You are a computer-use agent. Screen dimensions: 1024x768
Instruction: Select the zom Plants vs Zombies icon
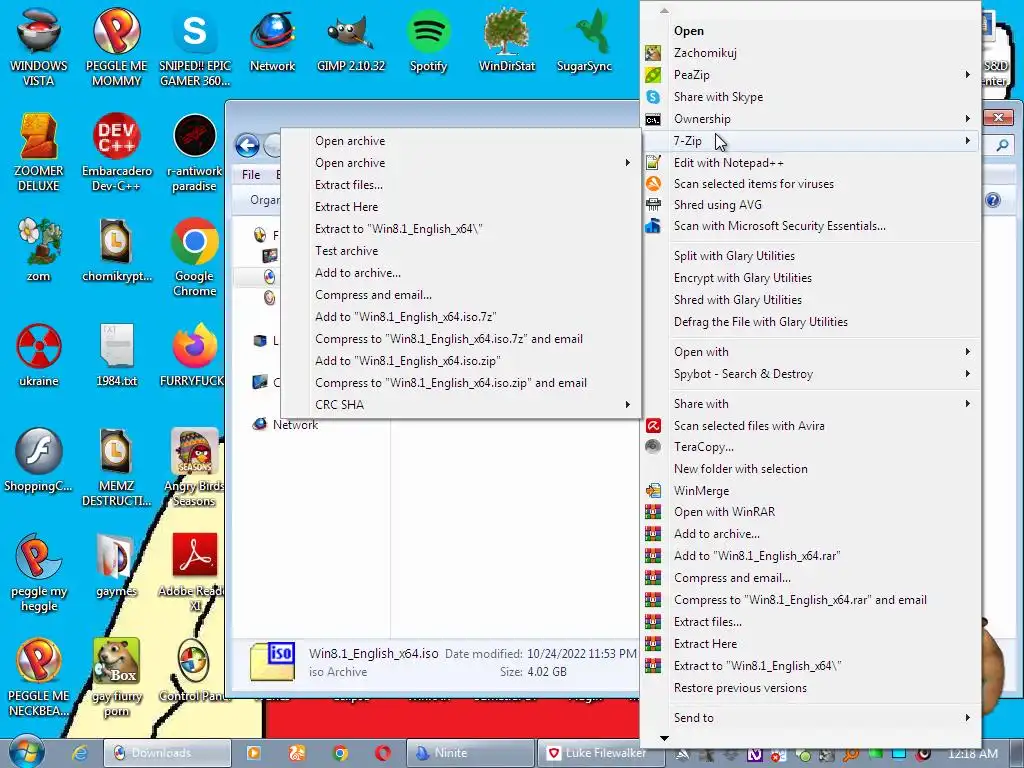pos(39,251)
